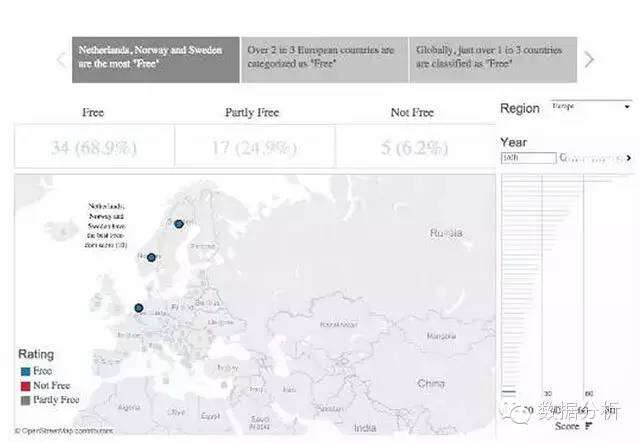Click the Algeria label on map

129,407
